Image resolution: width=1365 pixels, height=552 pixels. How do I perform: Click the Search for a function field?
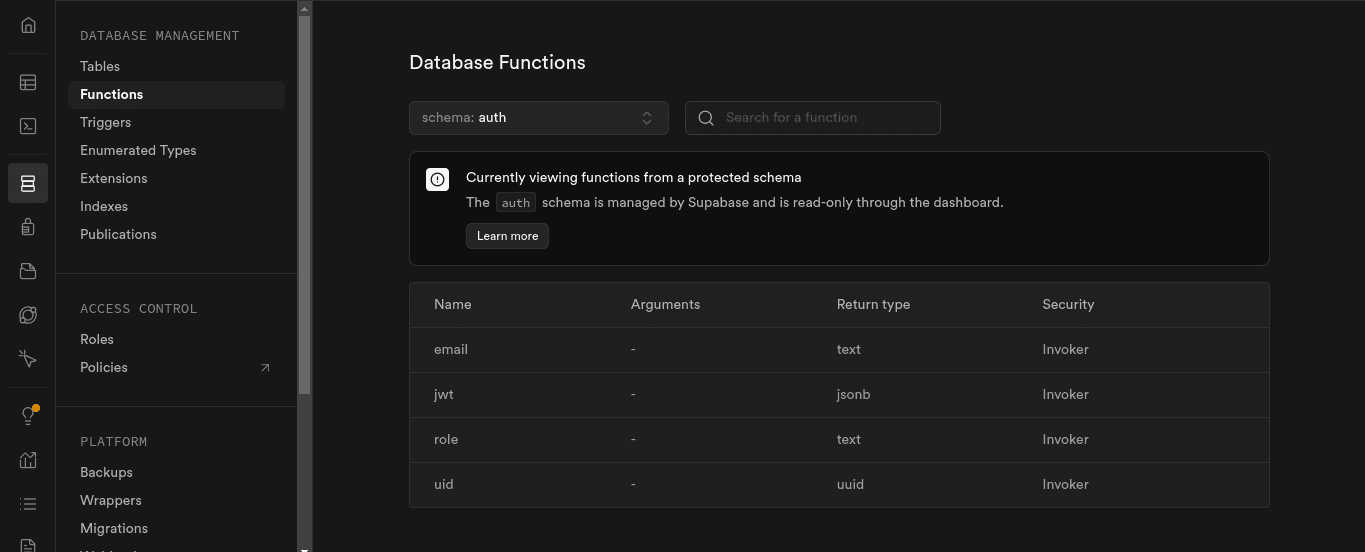pyautogui.click(x=812, y=118)
